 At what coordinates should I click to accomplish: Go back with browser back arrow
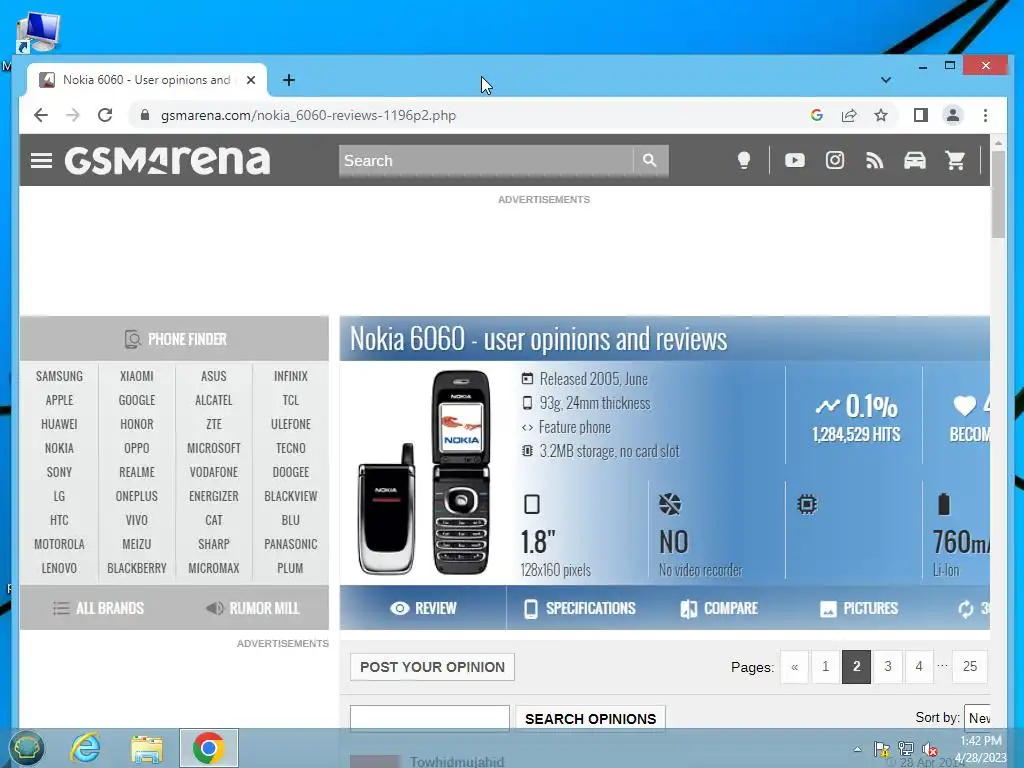click(x=40, y=116)
